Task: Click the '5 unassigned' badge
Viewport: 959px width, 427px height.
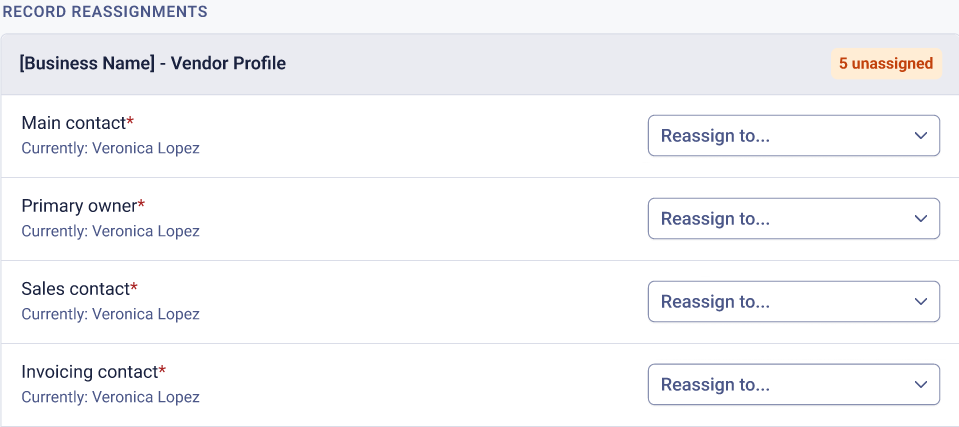Action: coord(886,64)
